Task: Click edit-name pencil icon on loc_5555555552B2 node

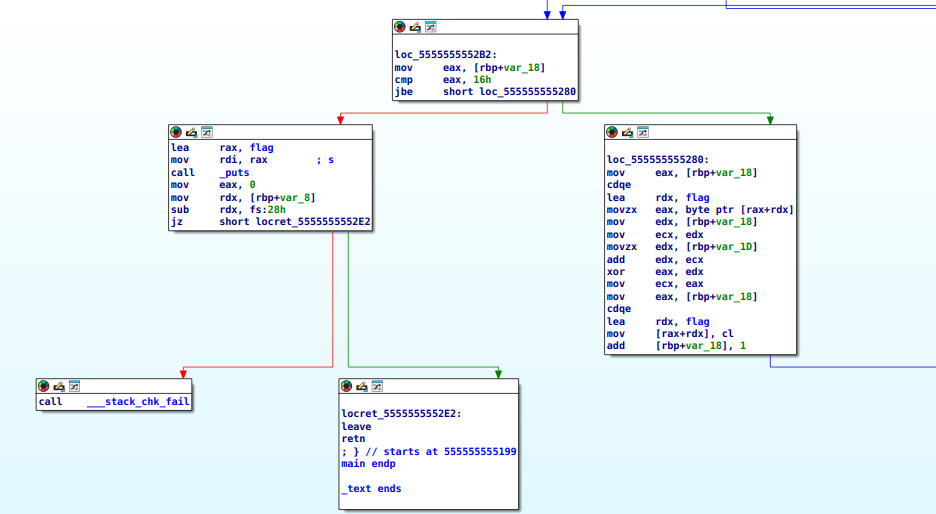Action: pyautogui.click(x=415, y=27)
